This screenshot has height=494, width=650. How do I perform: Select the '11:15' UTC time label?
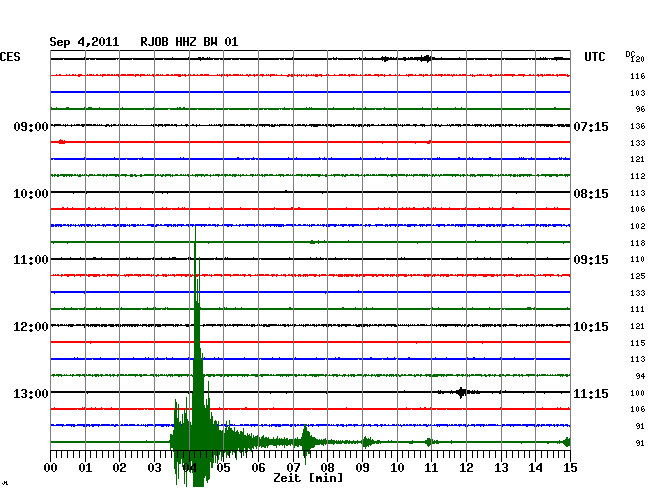pos(591,393)
